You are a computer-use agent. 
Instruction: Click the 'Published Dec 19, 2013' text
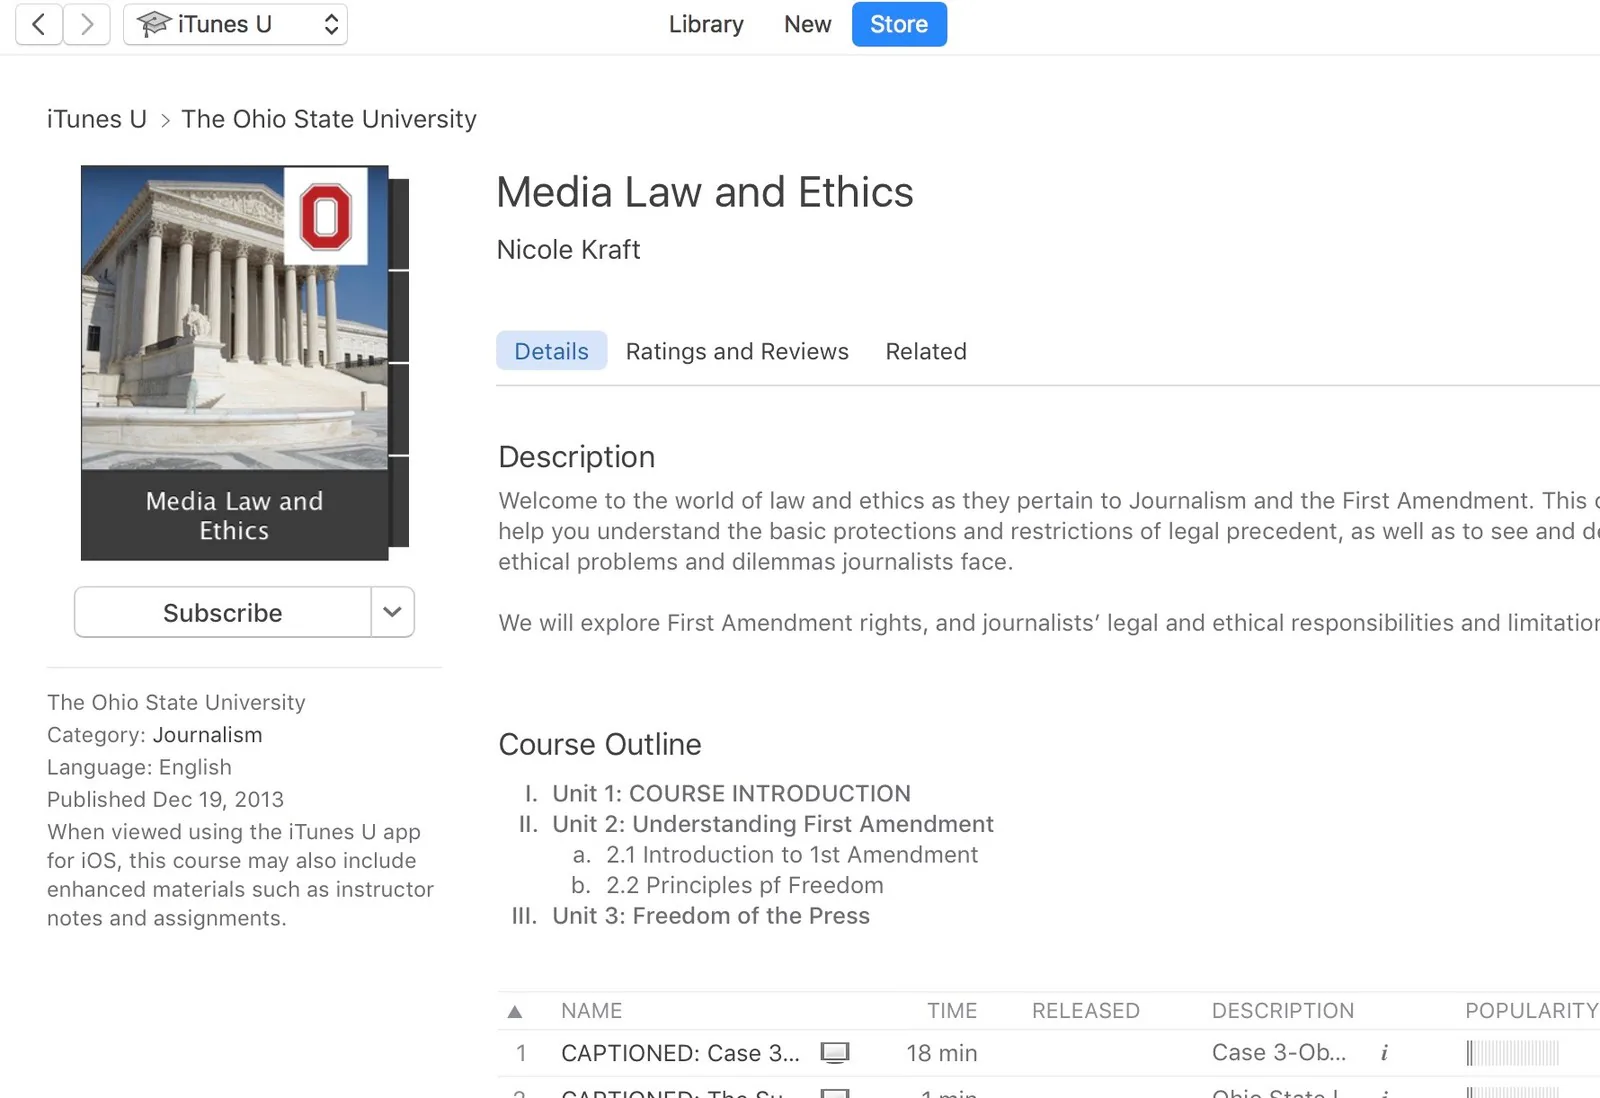165,800
